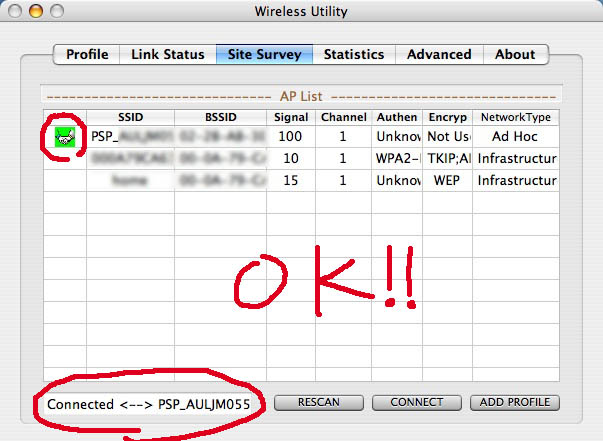603x441 pixels.
Task: Click the green connected handshake icon
Action: coord(65,136)
